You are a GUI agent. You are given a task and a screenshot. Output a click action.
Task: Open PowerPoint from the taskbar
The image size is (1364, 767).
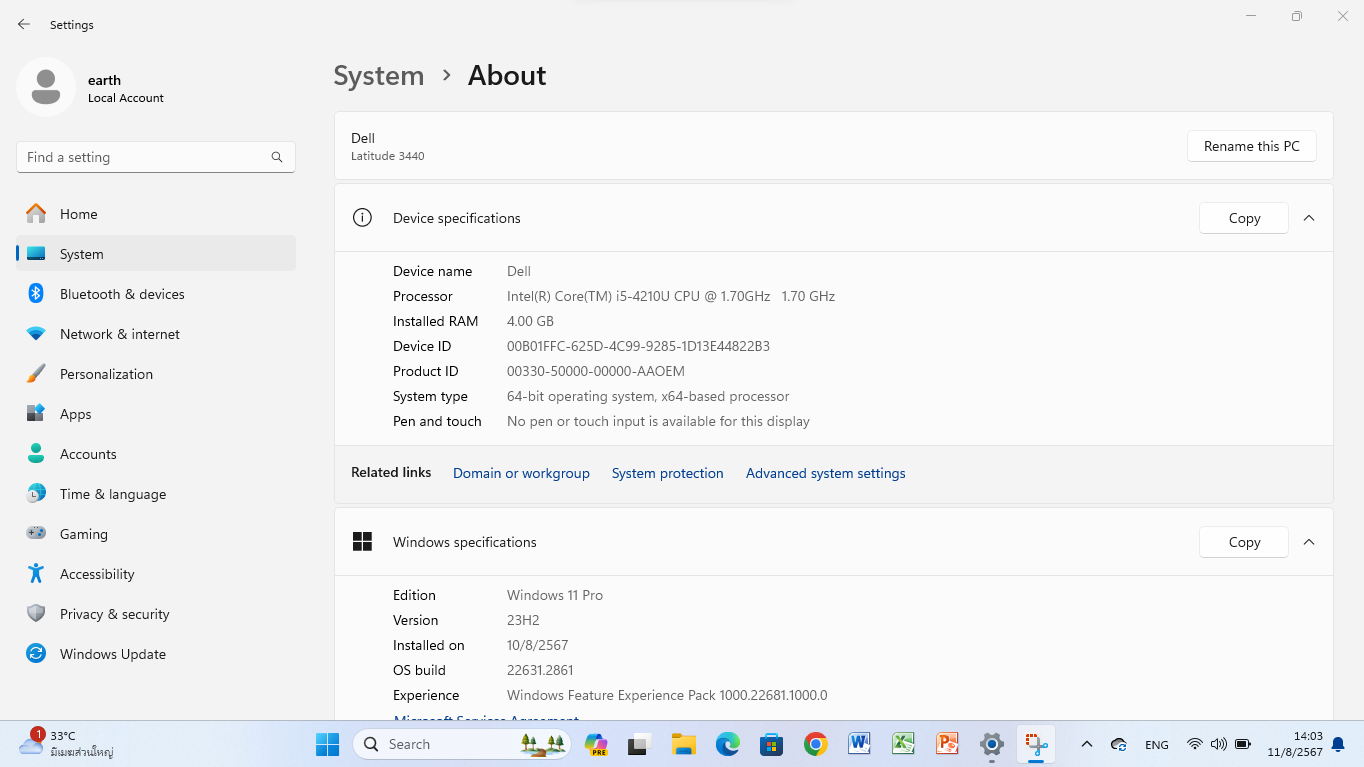[947, 744]
